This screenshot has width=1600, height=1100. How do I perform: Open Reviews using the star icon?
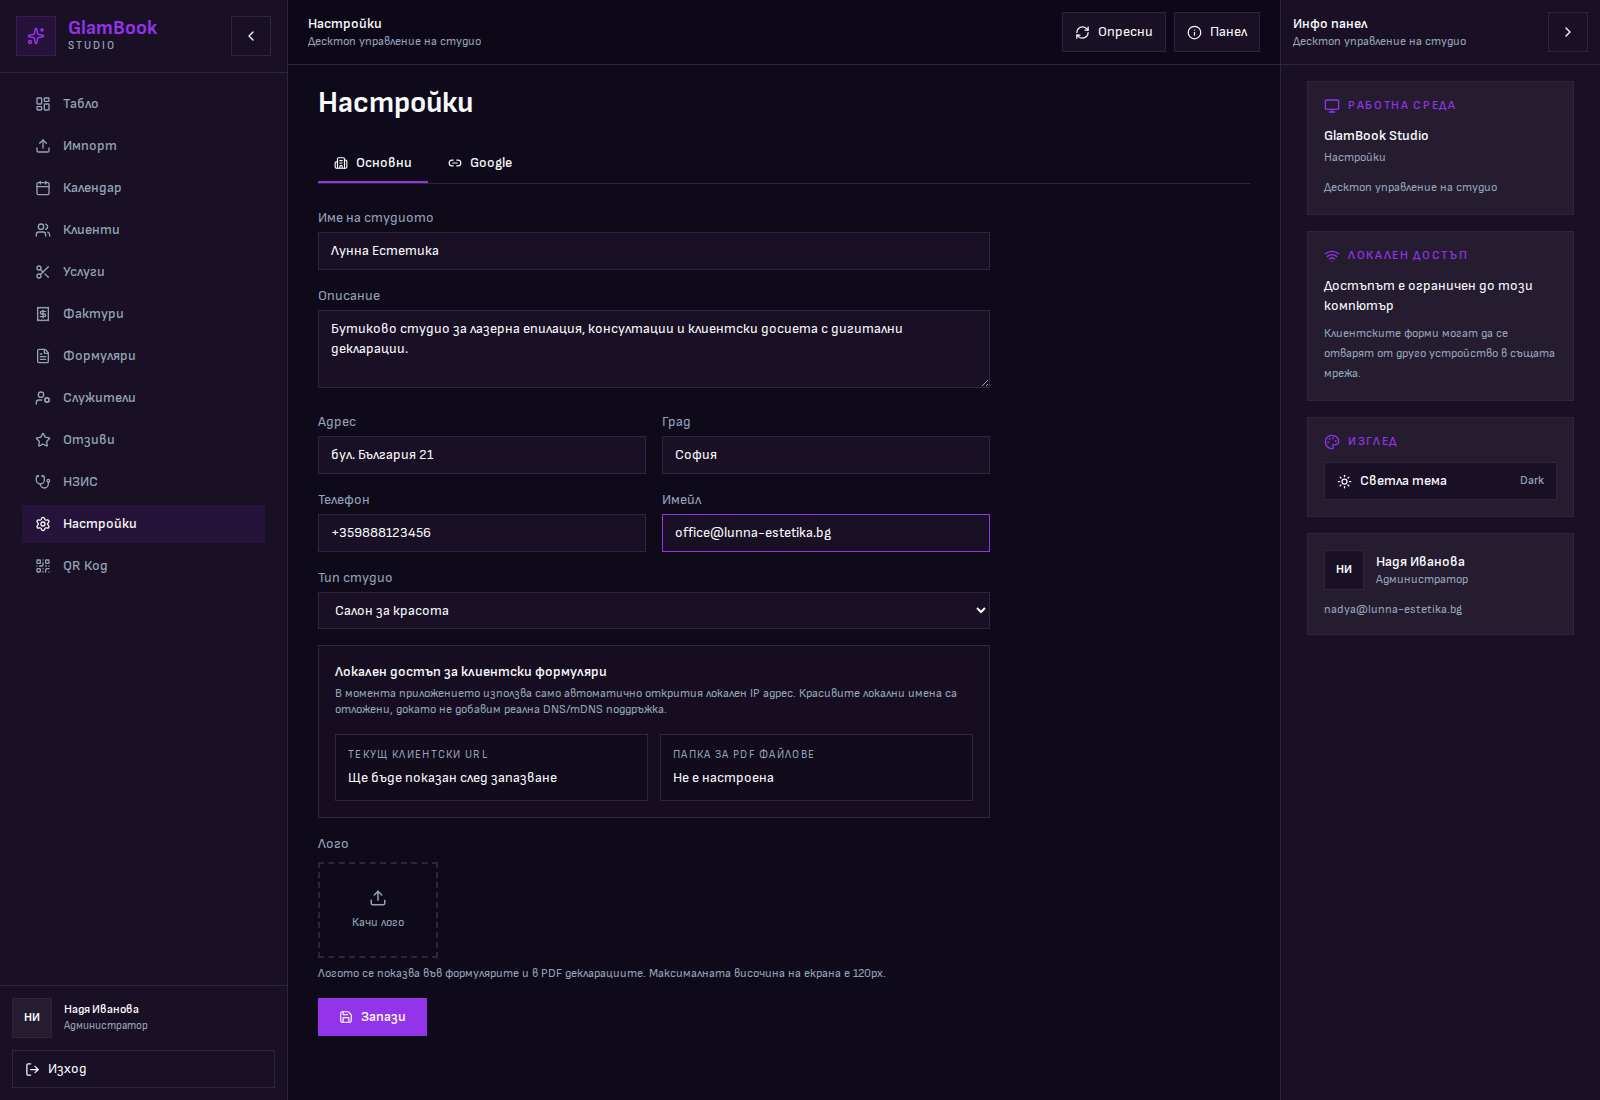(43, 440)
